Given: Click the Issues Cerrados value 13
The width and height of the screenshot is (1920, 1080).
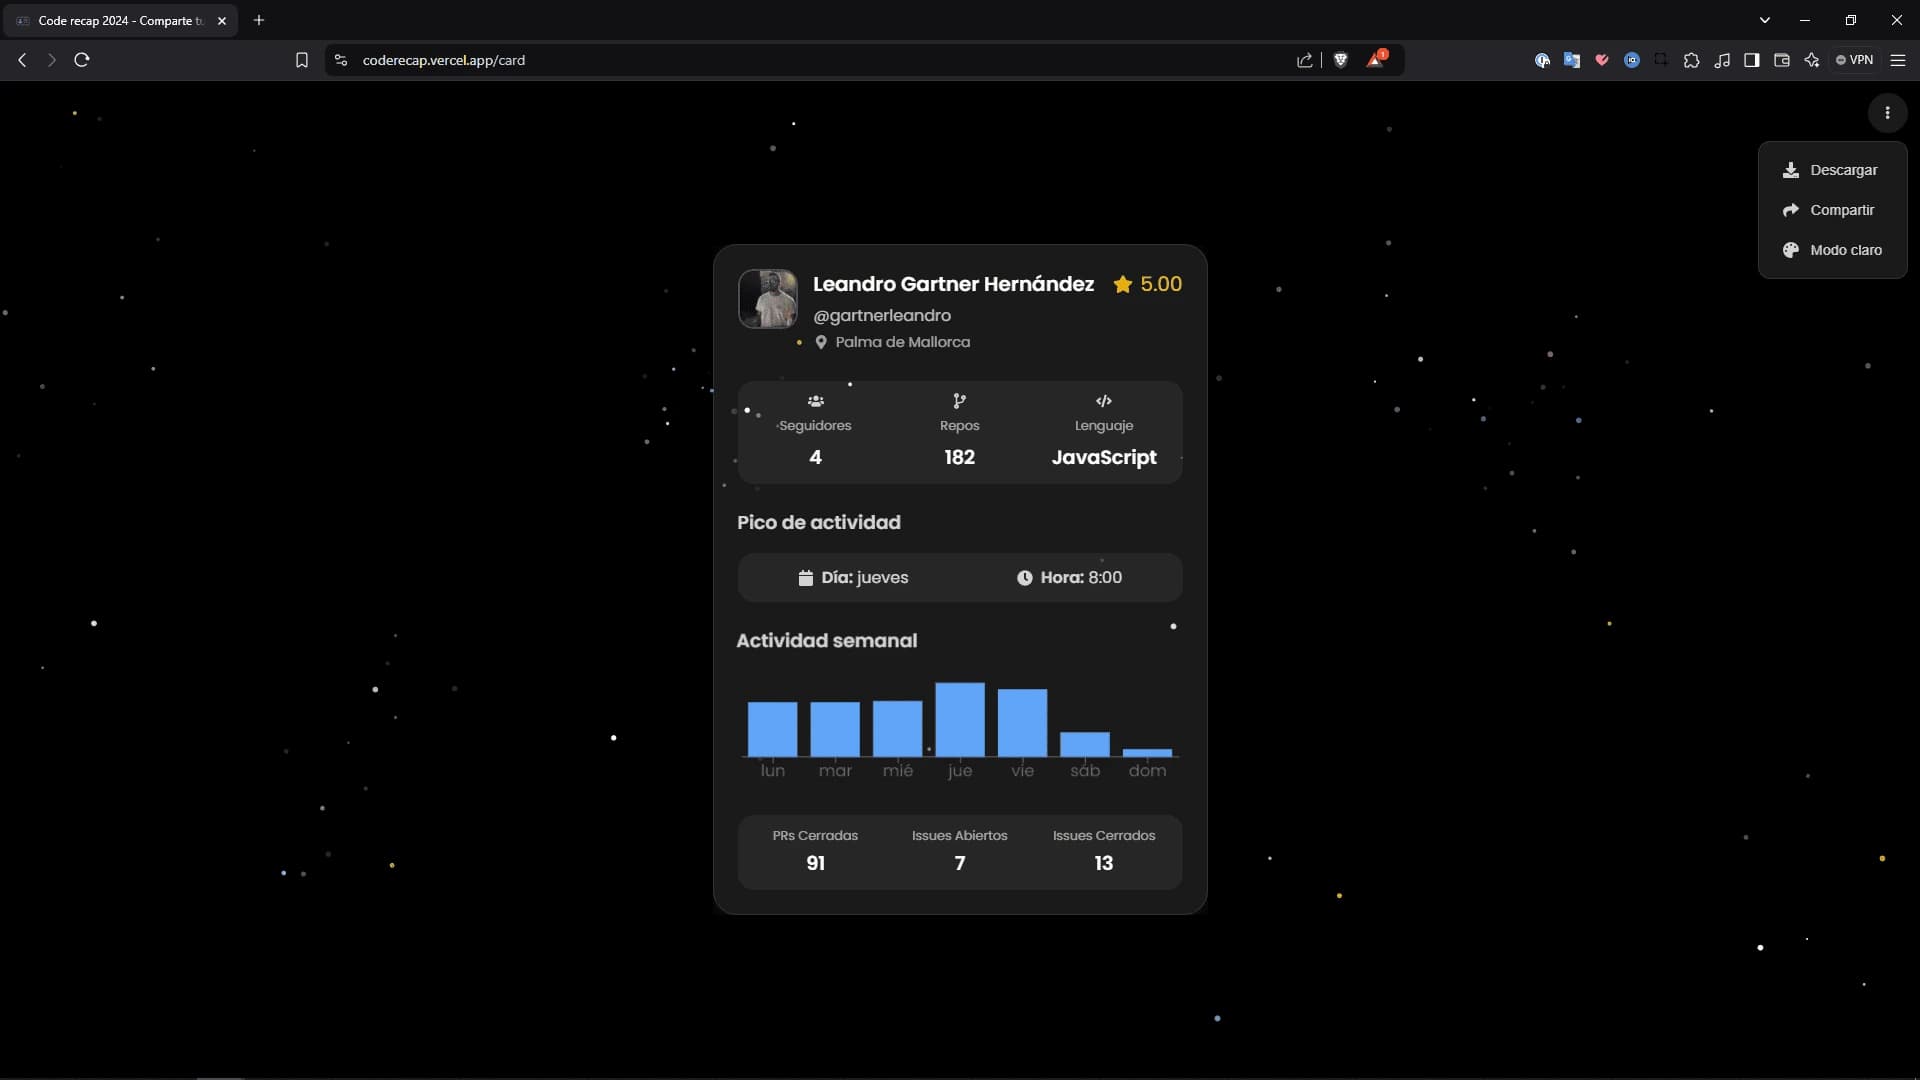Looking at the screenshot, I should (x=1103, y=863).
